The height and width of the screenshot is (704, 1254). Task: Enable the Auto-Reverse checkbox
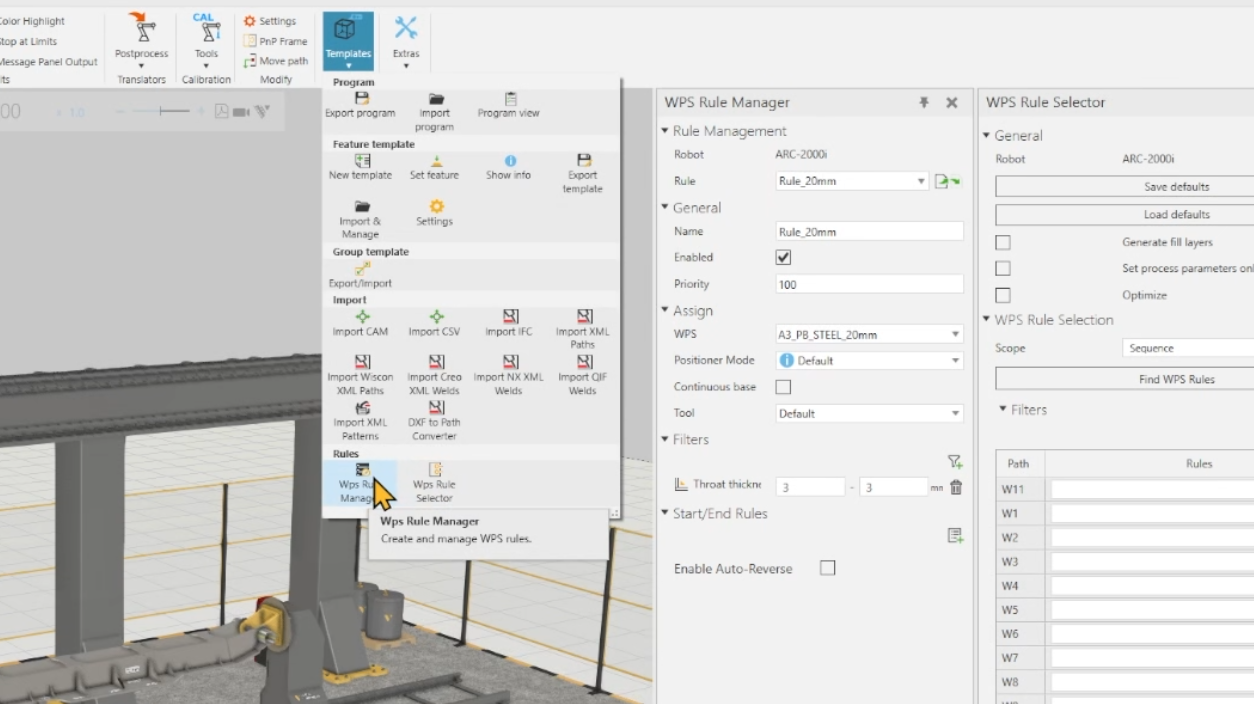827,568
